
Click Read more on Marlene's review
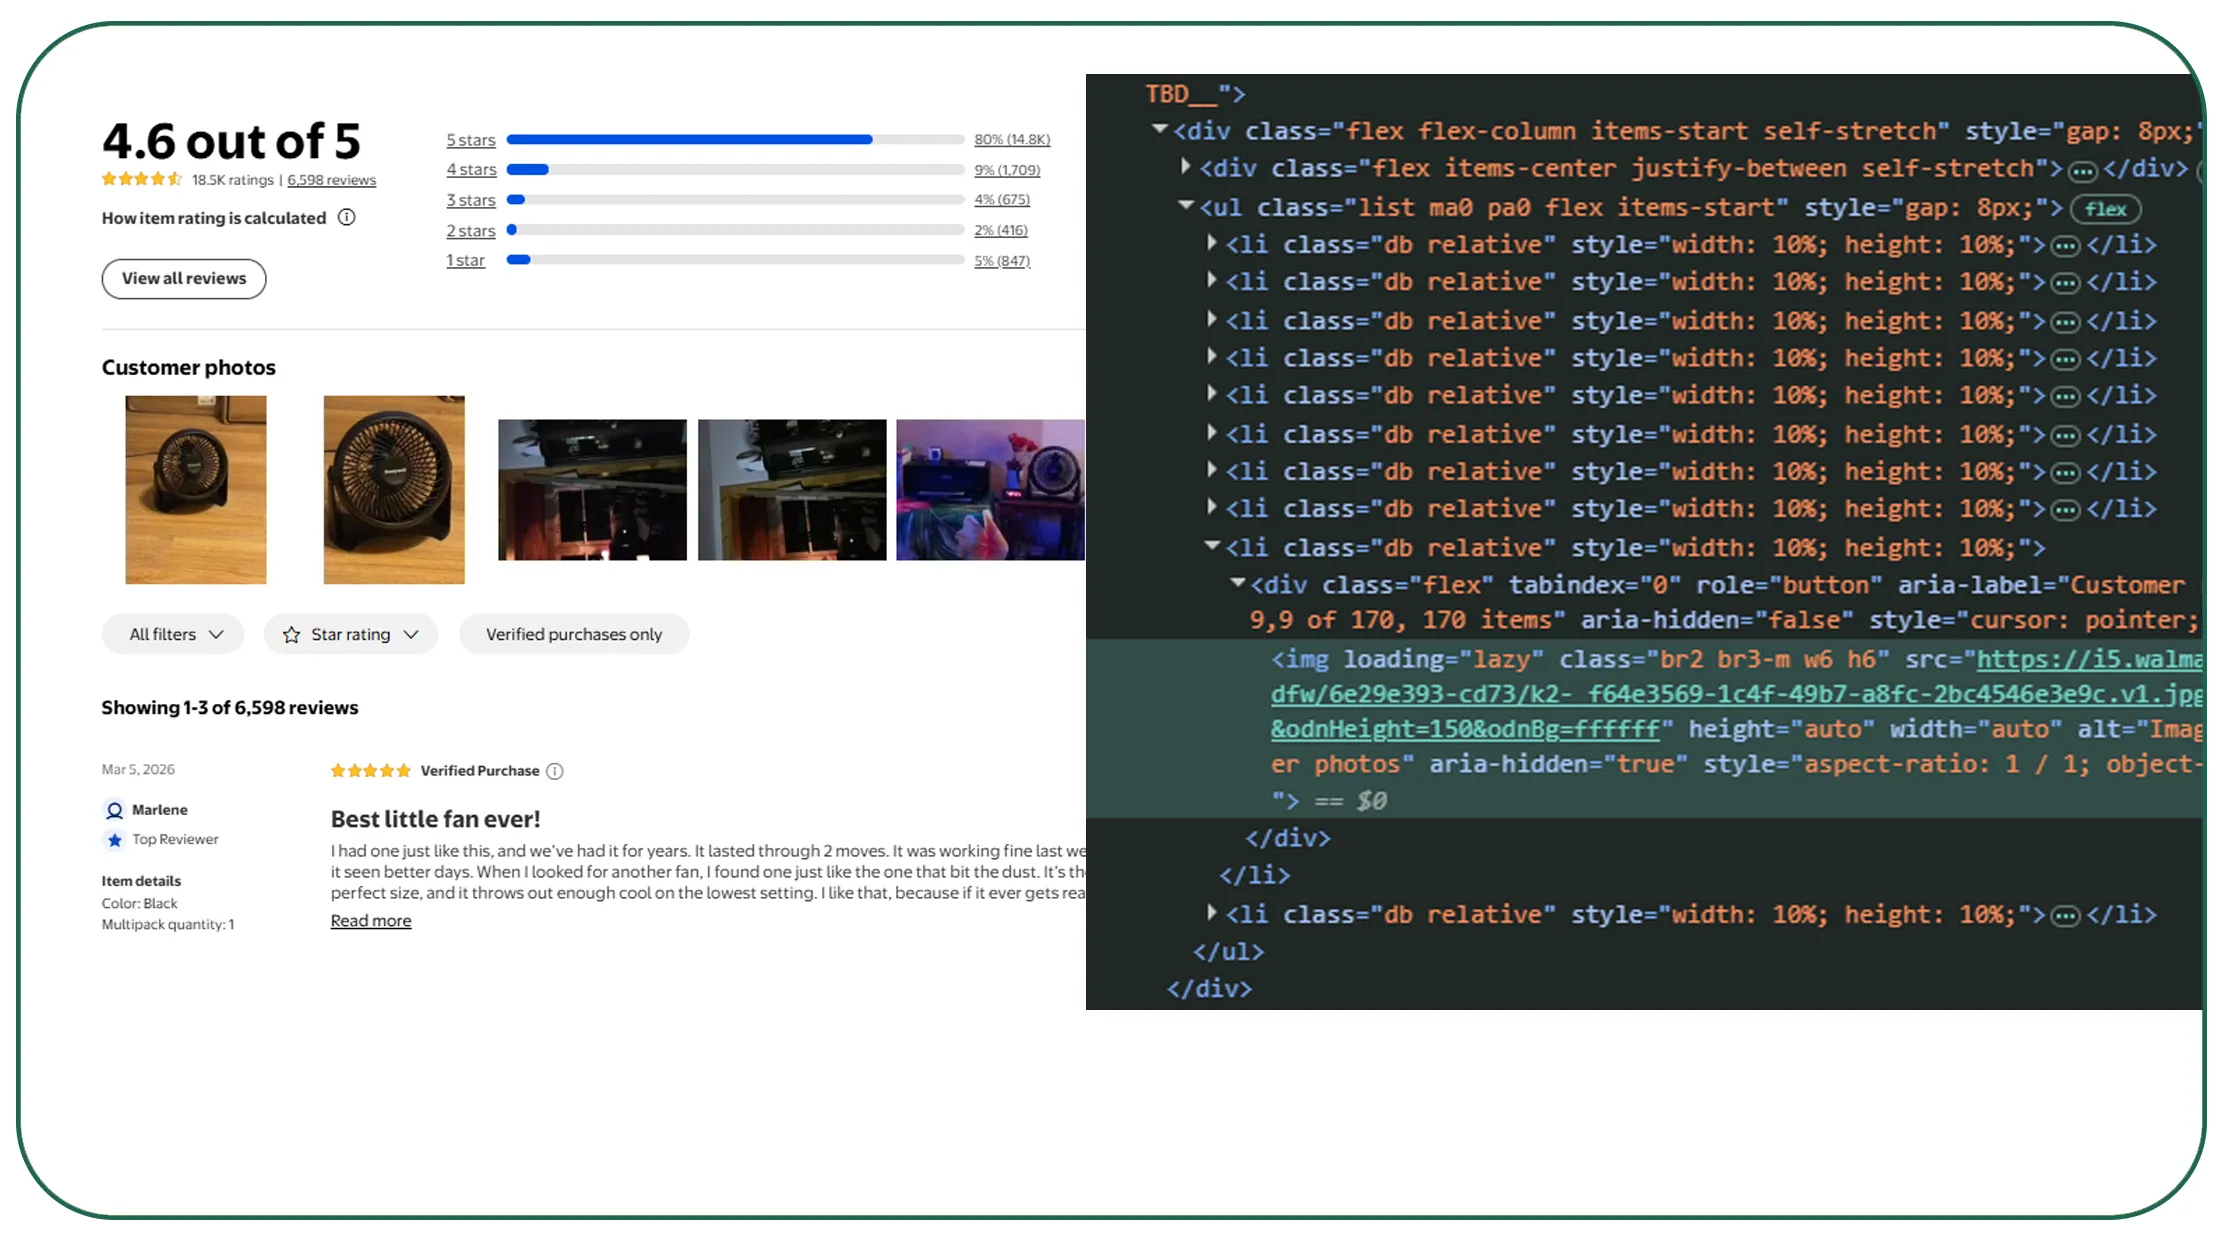point(371,921)
